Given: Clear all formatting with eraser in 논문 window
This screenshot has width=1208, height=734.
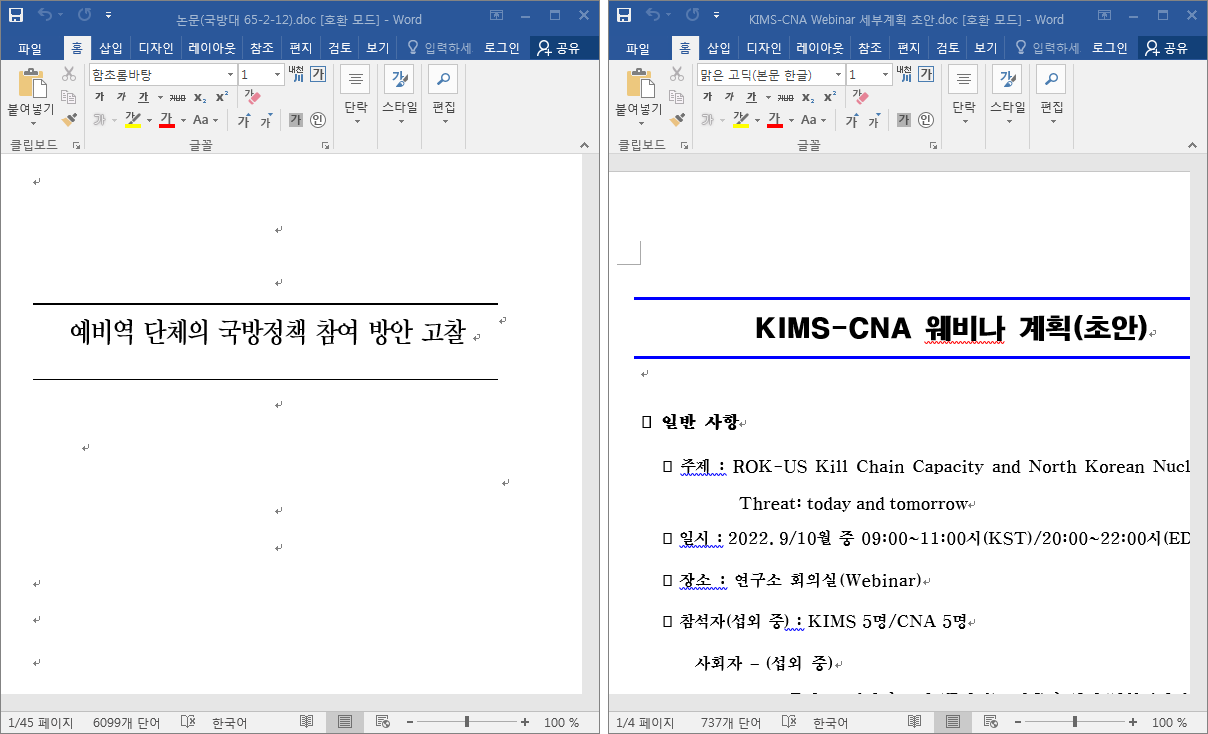Looking at the screenshot, I should pyautogui.click(x=252, y=97).
